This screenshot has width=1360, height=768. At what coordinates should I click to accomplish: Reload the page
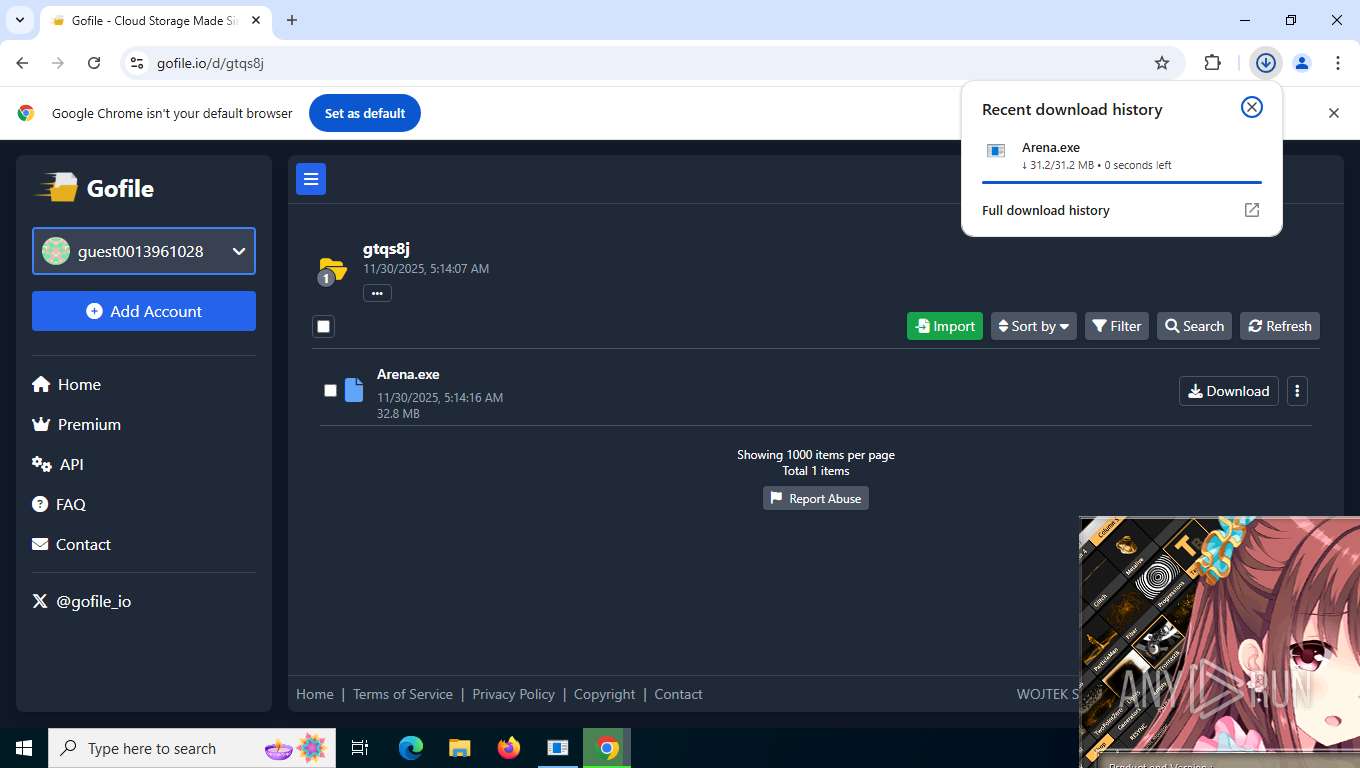(94, 63)
